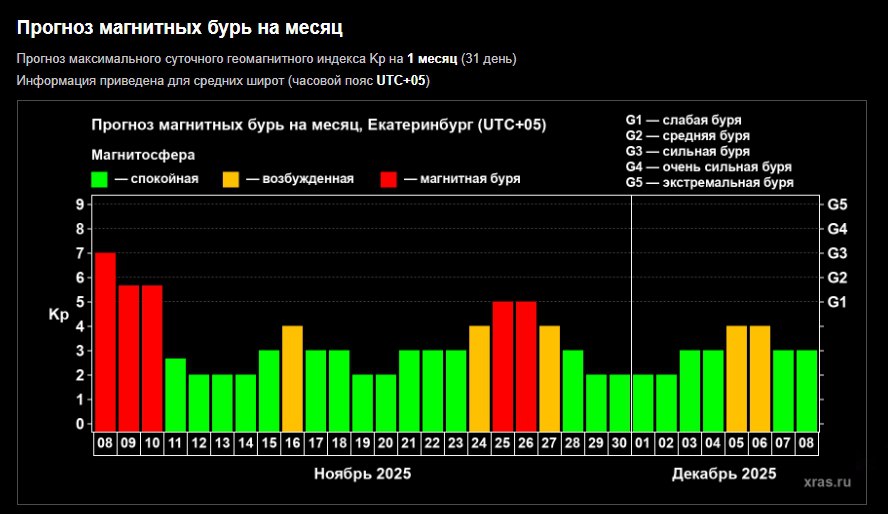Click the yellow 'возбужденная' legend swatch
Image resolution: width=888 pixels, height=514 pixels.
[231, 179]
